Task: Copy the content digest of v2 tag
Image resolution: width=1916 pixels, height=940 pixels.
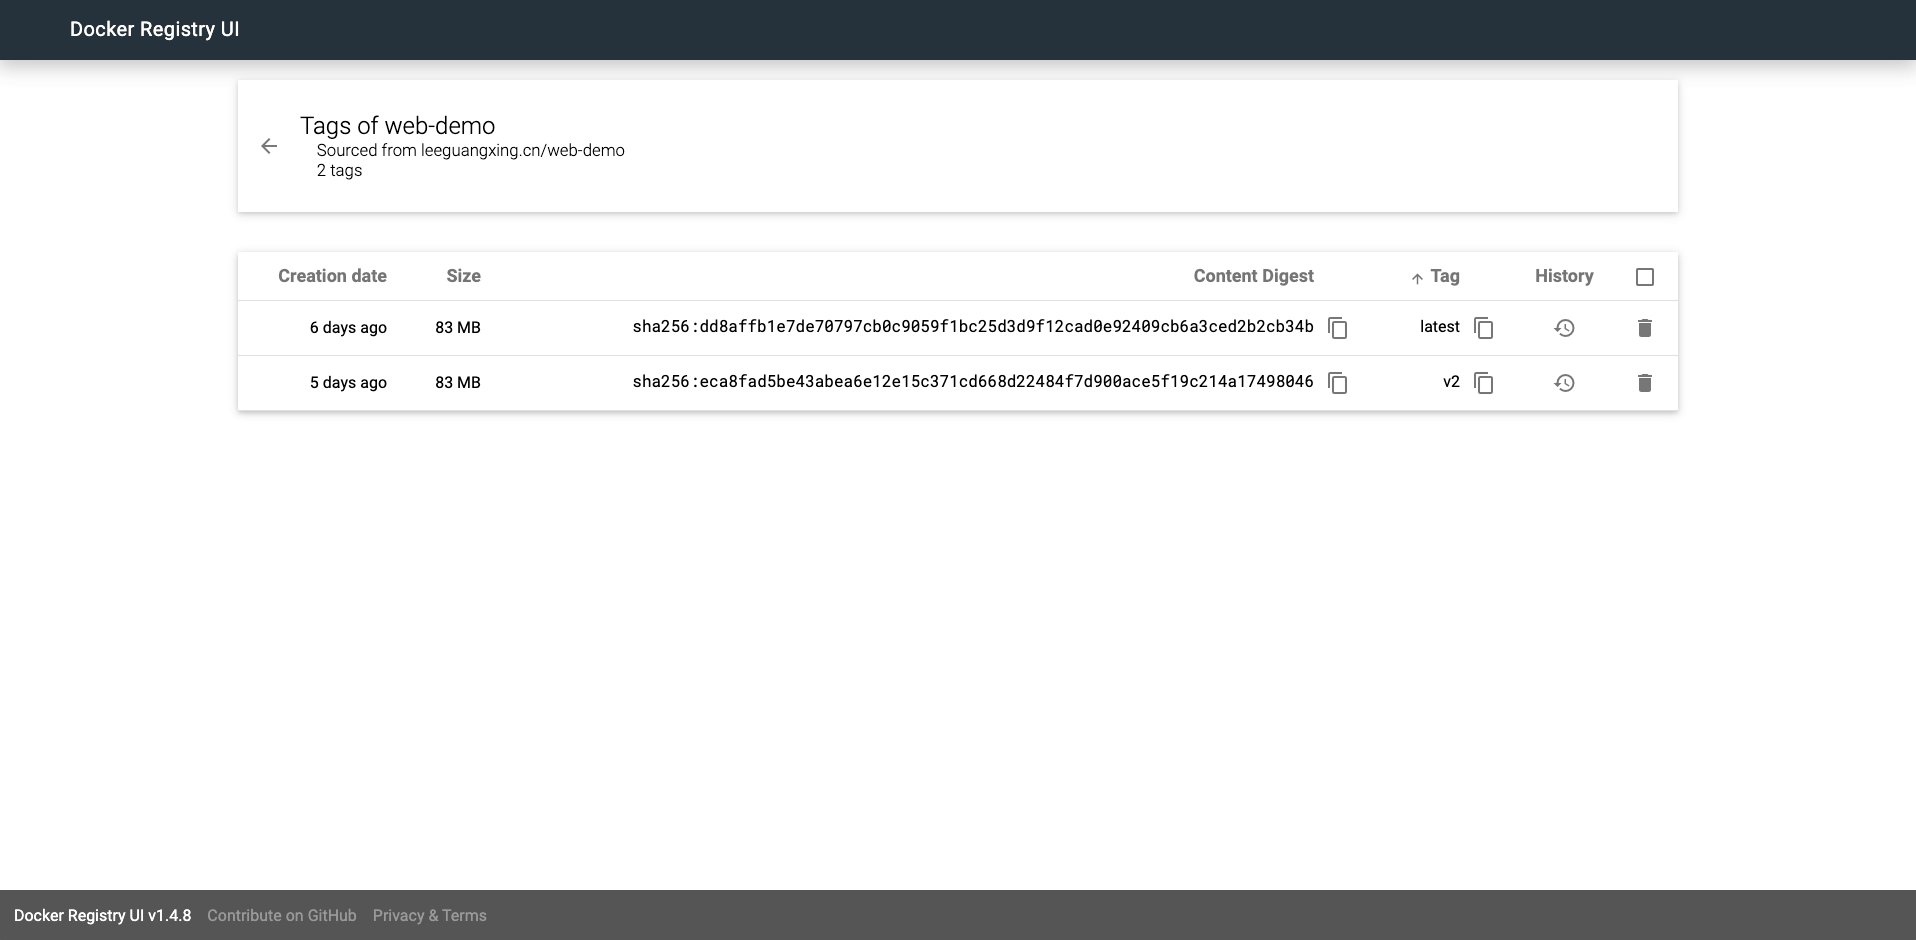Action: click(x=1337, y=383)
